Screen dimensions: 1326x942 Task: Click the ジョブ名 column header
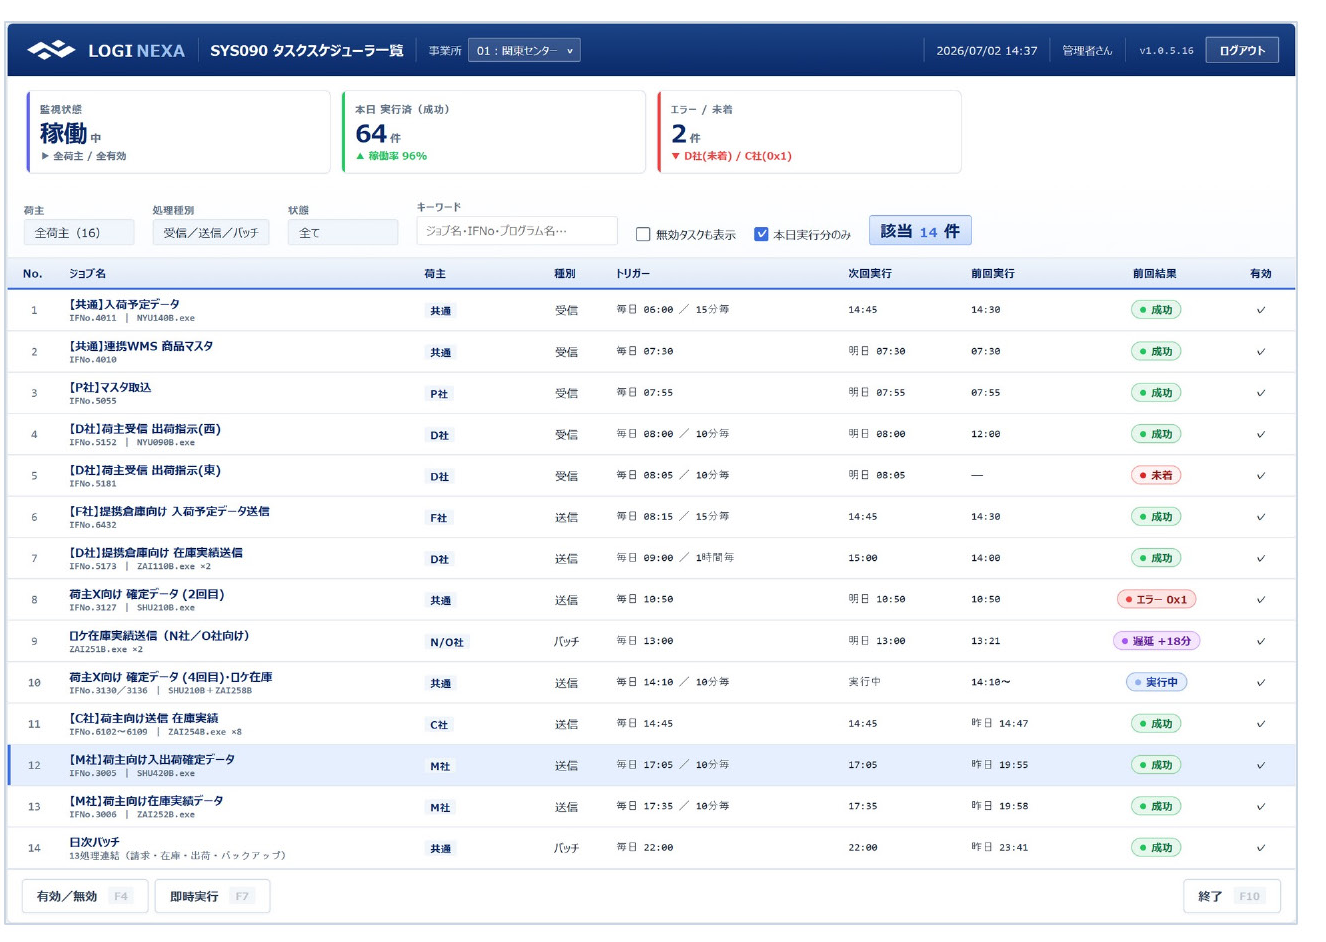click(87, 273)
